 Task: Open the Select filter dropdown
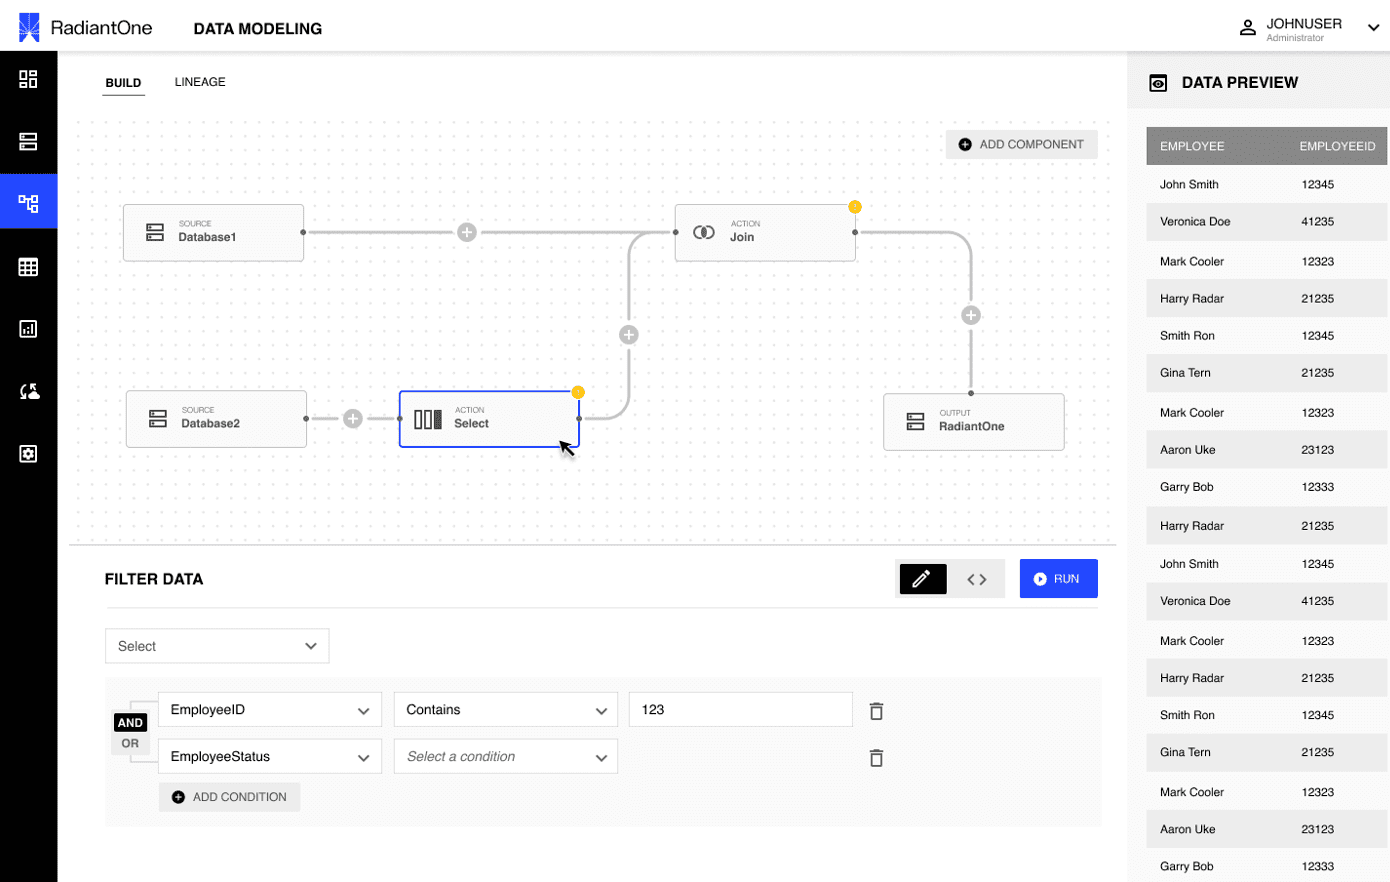(217, 646)
